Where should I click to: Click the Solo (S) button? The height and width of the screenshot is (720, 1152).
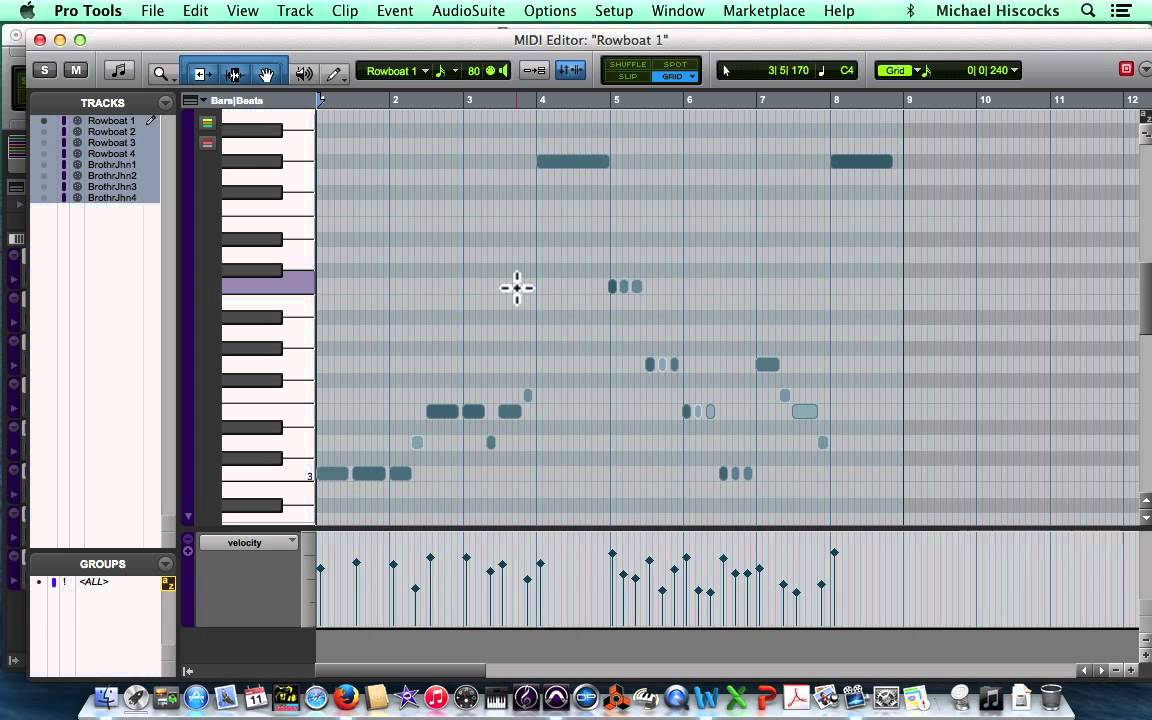pos(45,70)
